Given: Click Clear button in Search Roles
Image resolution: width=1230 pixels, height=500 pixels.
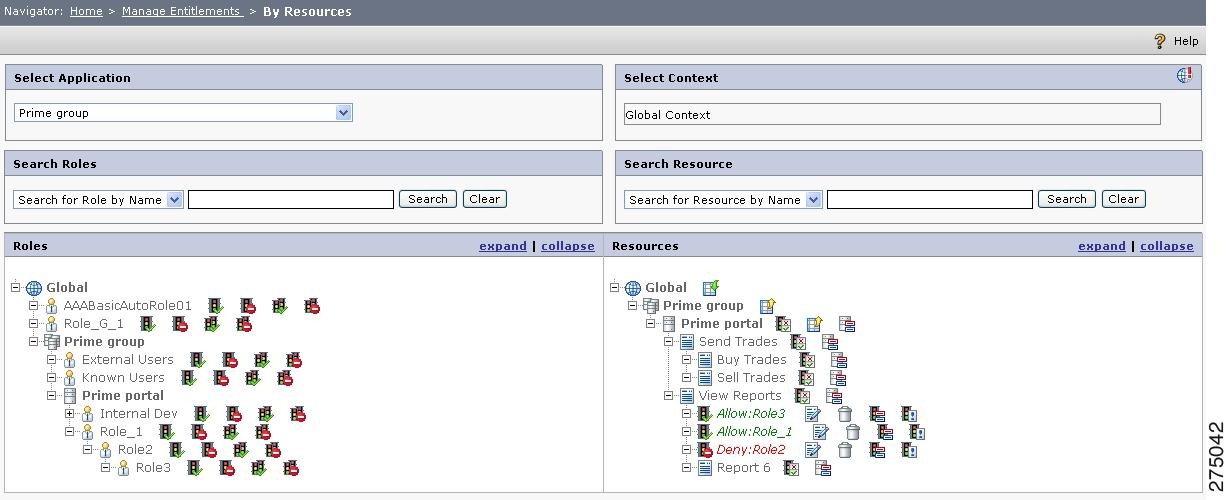Looking at the screenshot, I should click(x=485, y=199).
